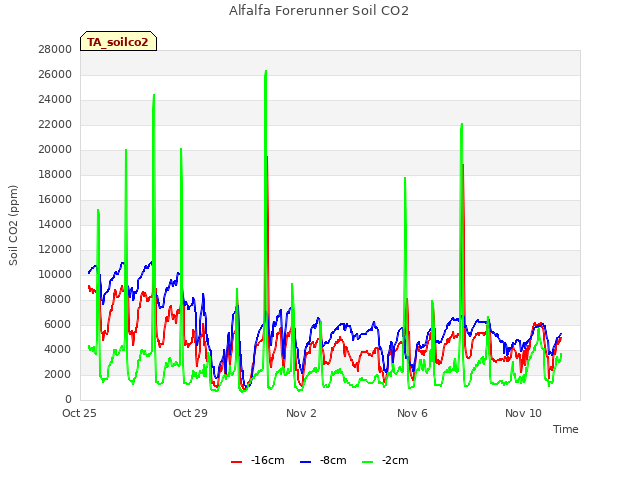The height and width of the screenshot is (480, 640).
Task: Click the 0 y-axis tick label
Action: (x=68, y=400)
